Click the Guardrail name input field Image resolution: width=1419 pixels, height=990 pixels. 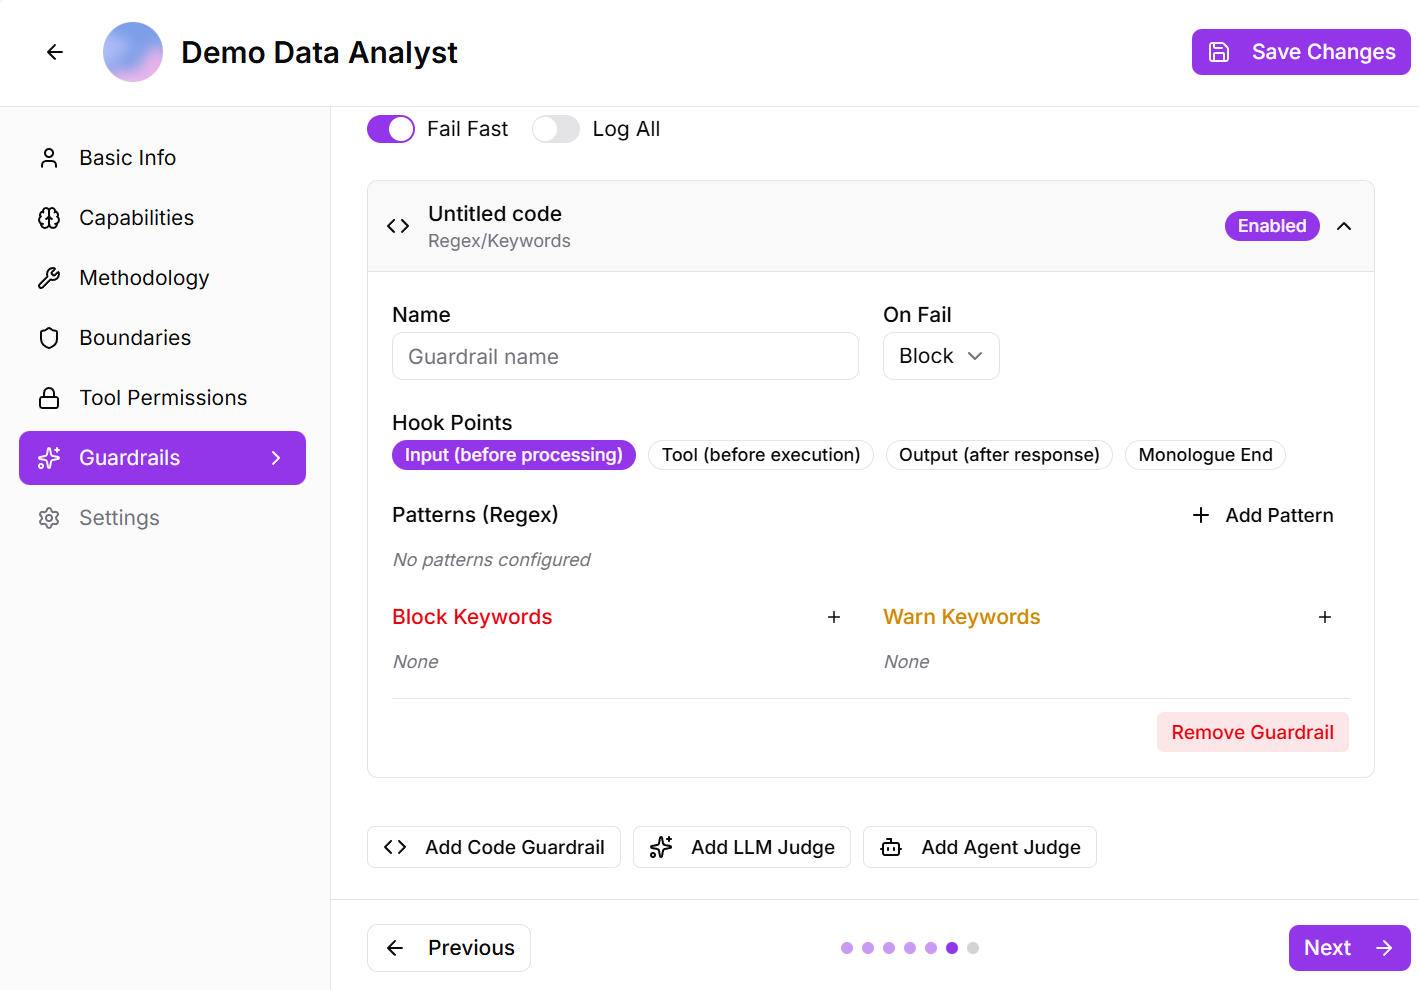coord(625,356)
